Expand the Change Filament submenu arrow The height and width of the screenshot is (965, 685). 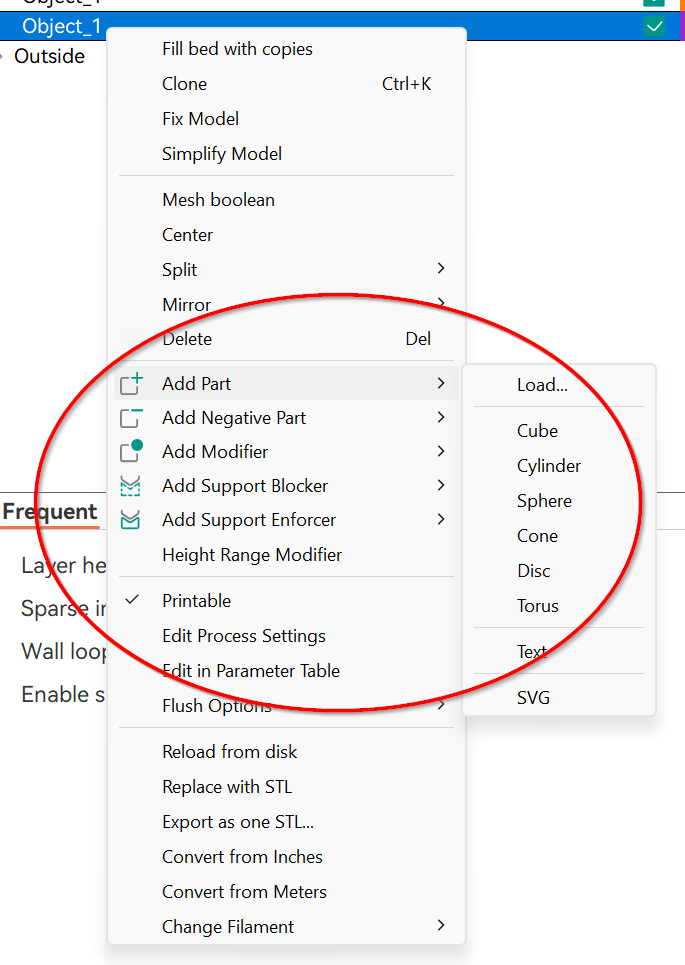[x=441, y=926]
